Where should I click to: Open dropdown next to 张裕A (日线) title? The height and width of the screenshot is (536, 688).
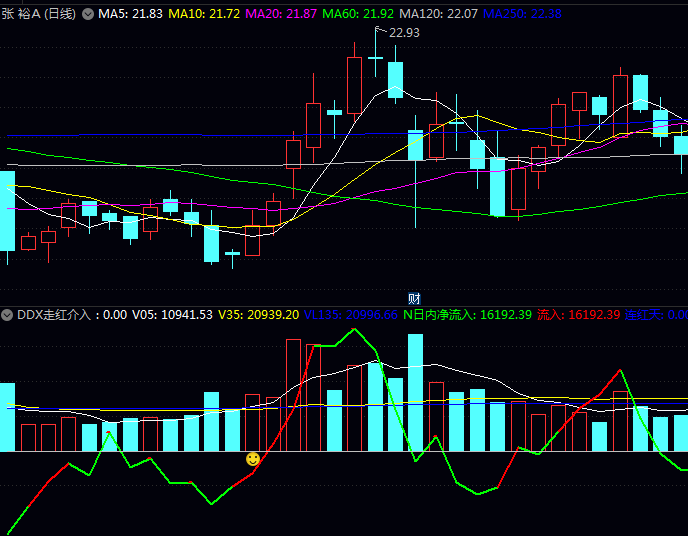click(87, 14)
